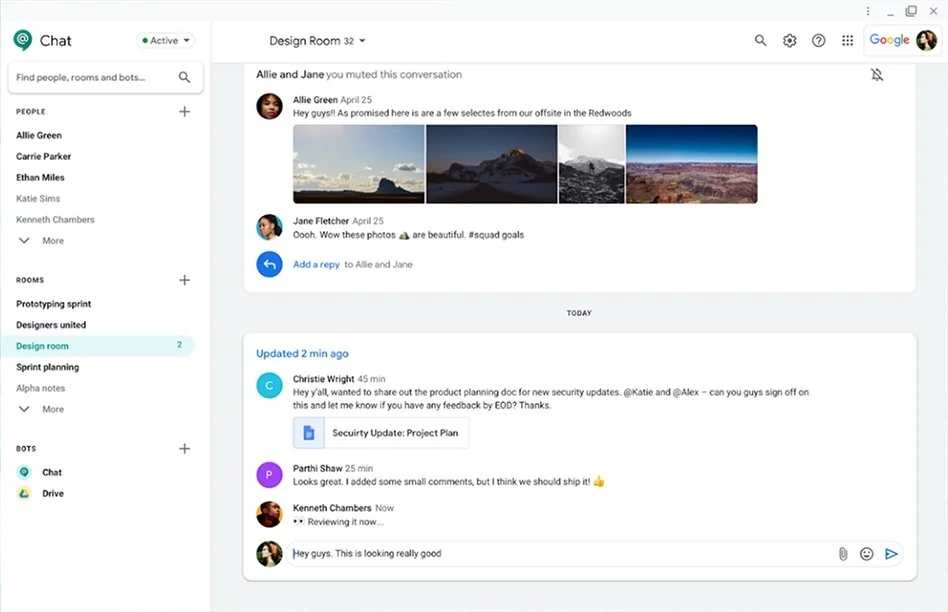The height and width of the screenshot is (612, 948).
Task: Open the help question mark icon
Action: (x=818, y=41)
